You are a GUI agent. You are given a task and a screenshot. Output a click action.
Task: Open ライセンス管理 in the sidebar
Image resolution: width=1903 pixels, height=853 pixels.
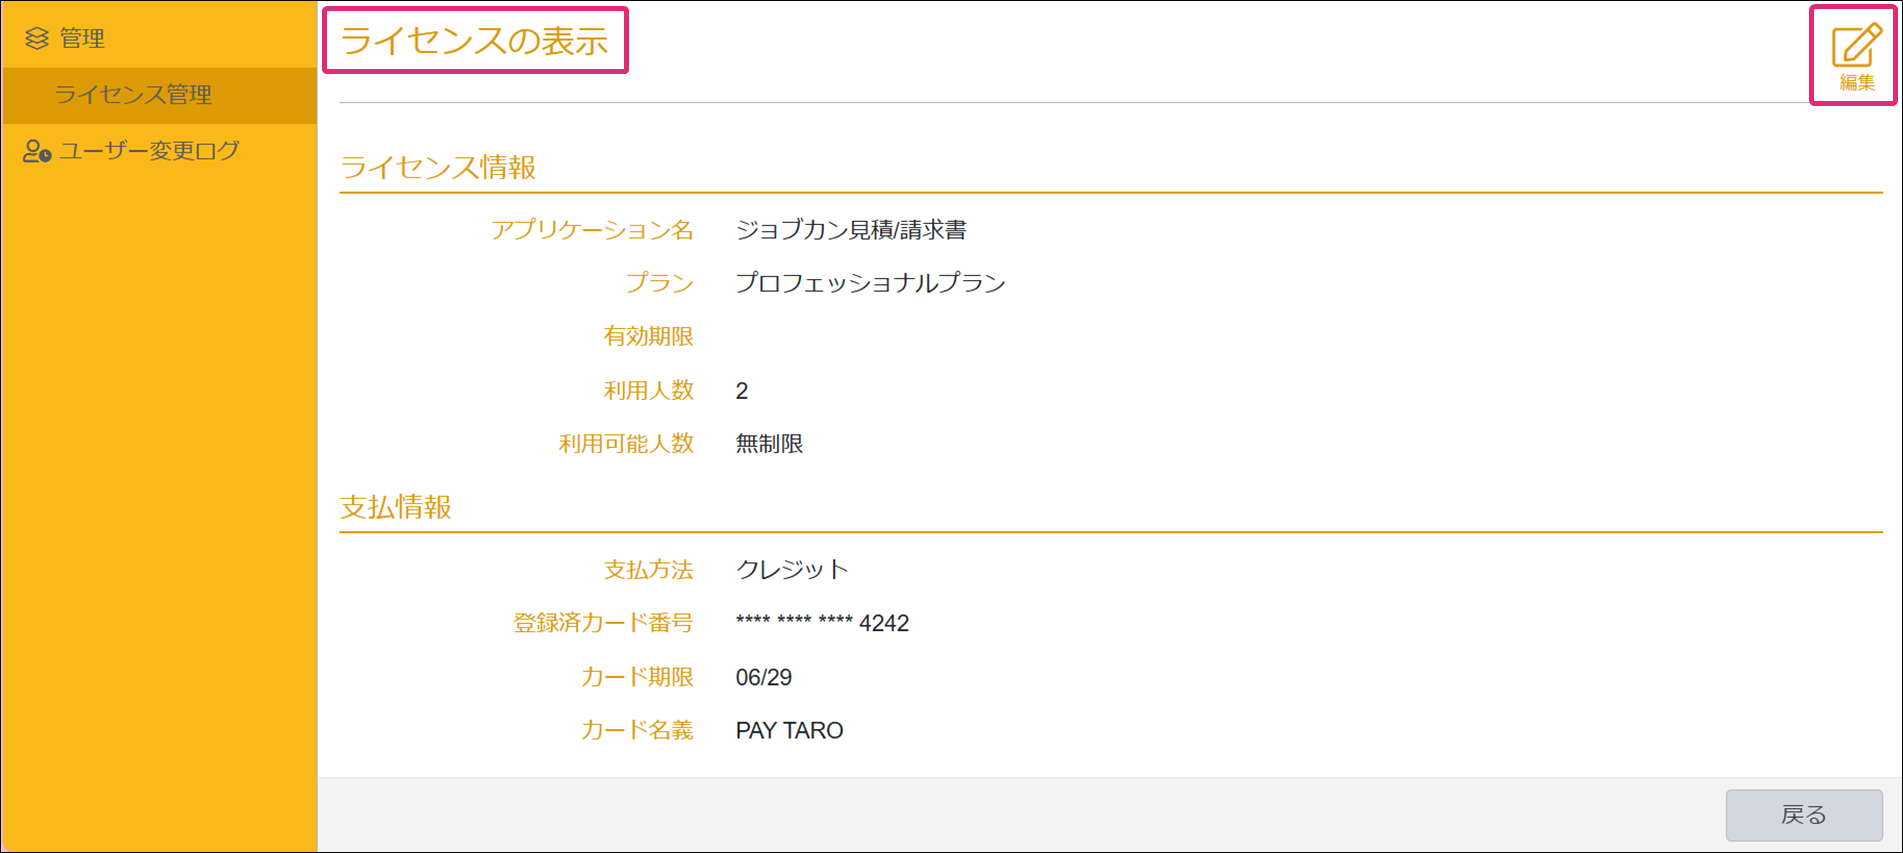[133, 95]
